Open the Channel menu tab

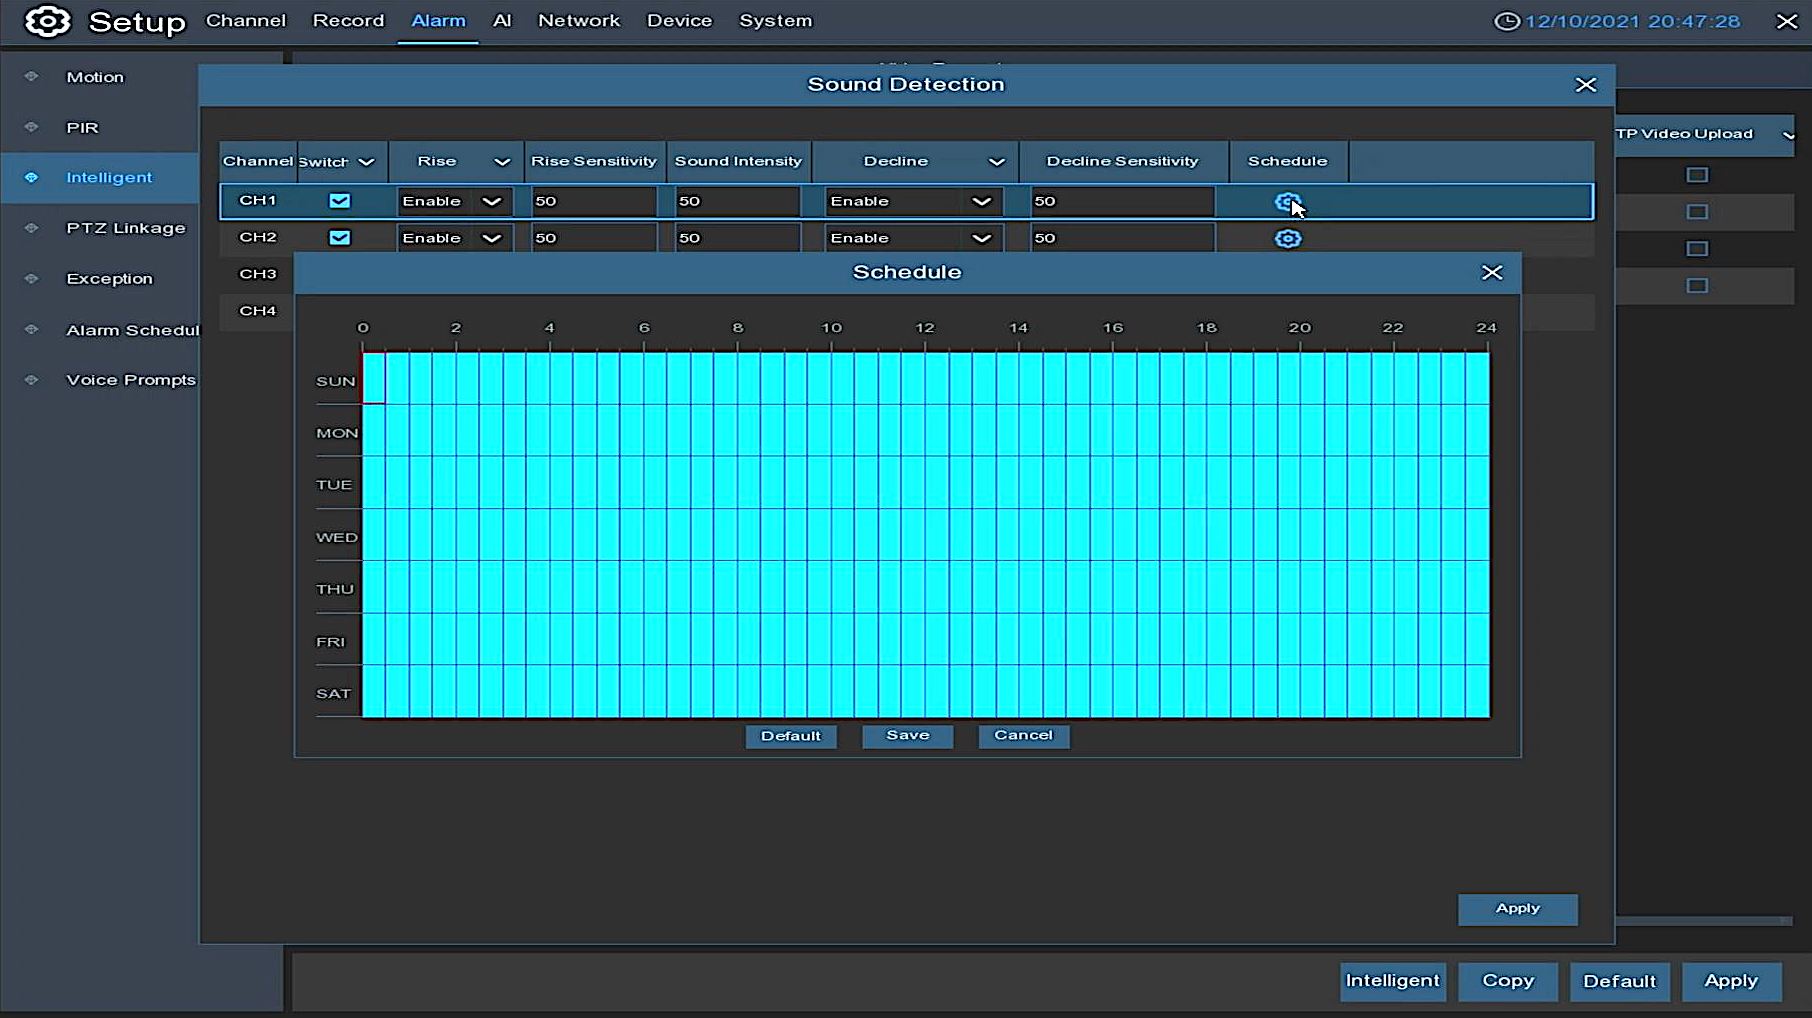click(245, 20)
